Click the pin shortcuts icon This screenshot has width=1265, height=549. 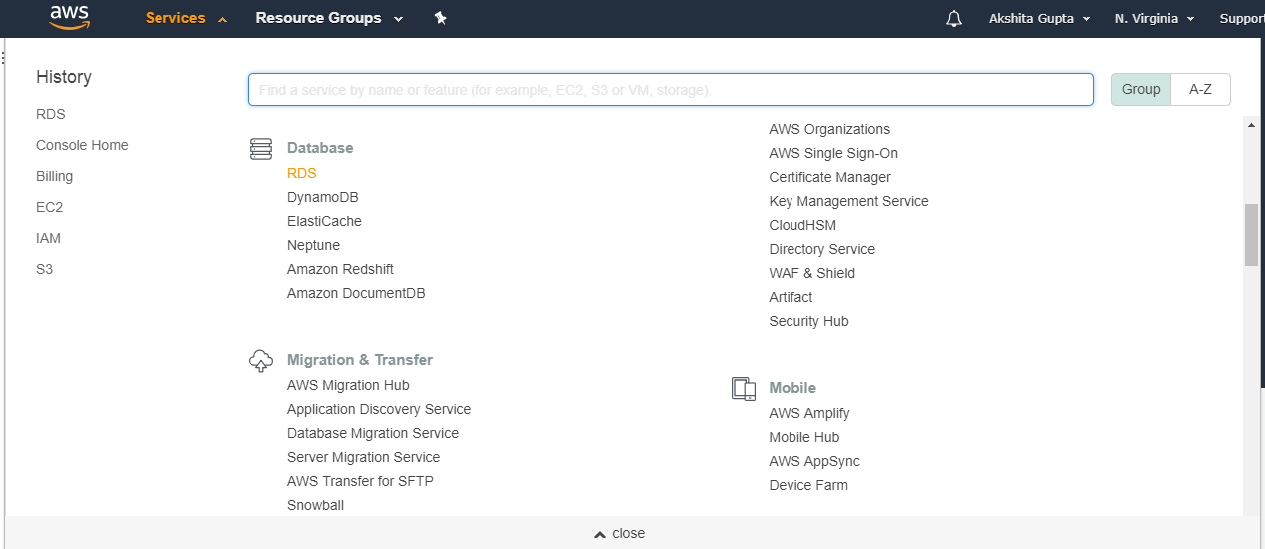441,18
